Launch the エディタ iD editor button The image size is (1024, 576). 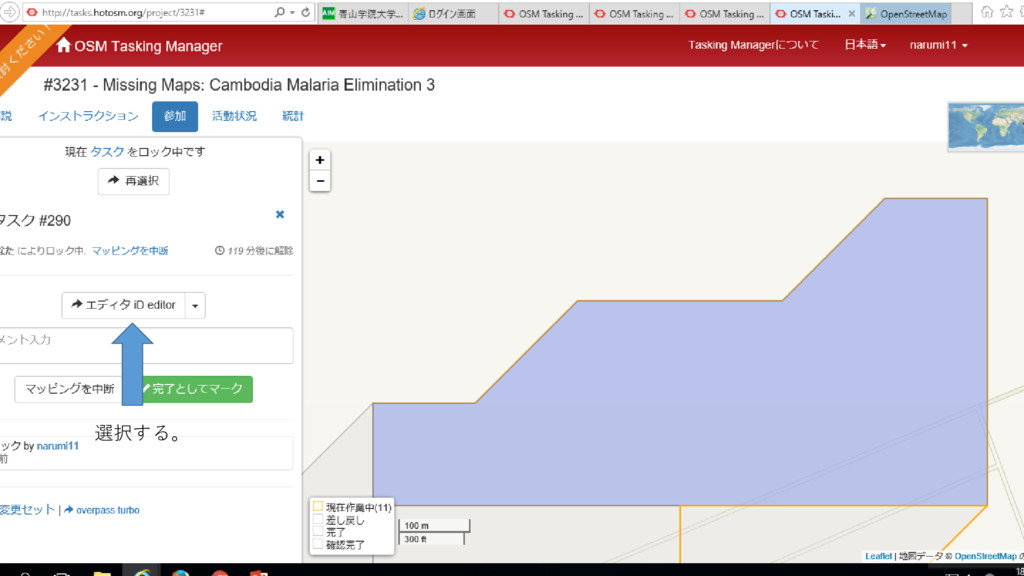(x=123, y=305)
